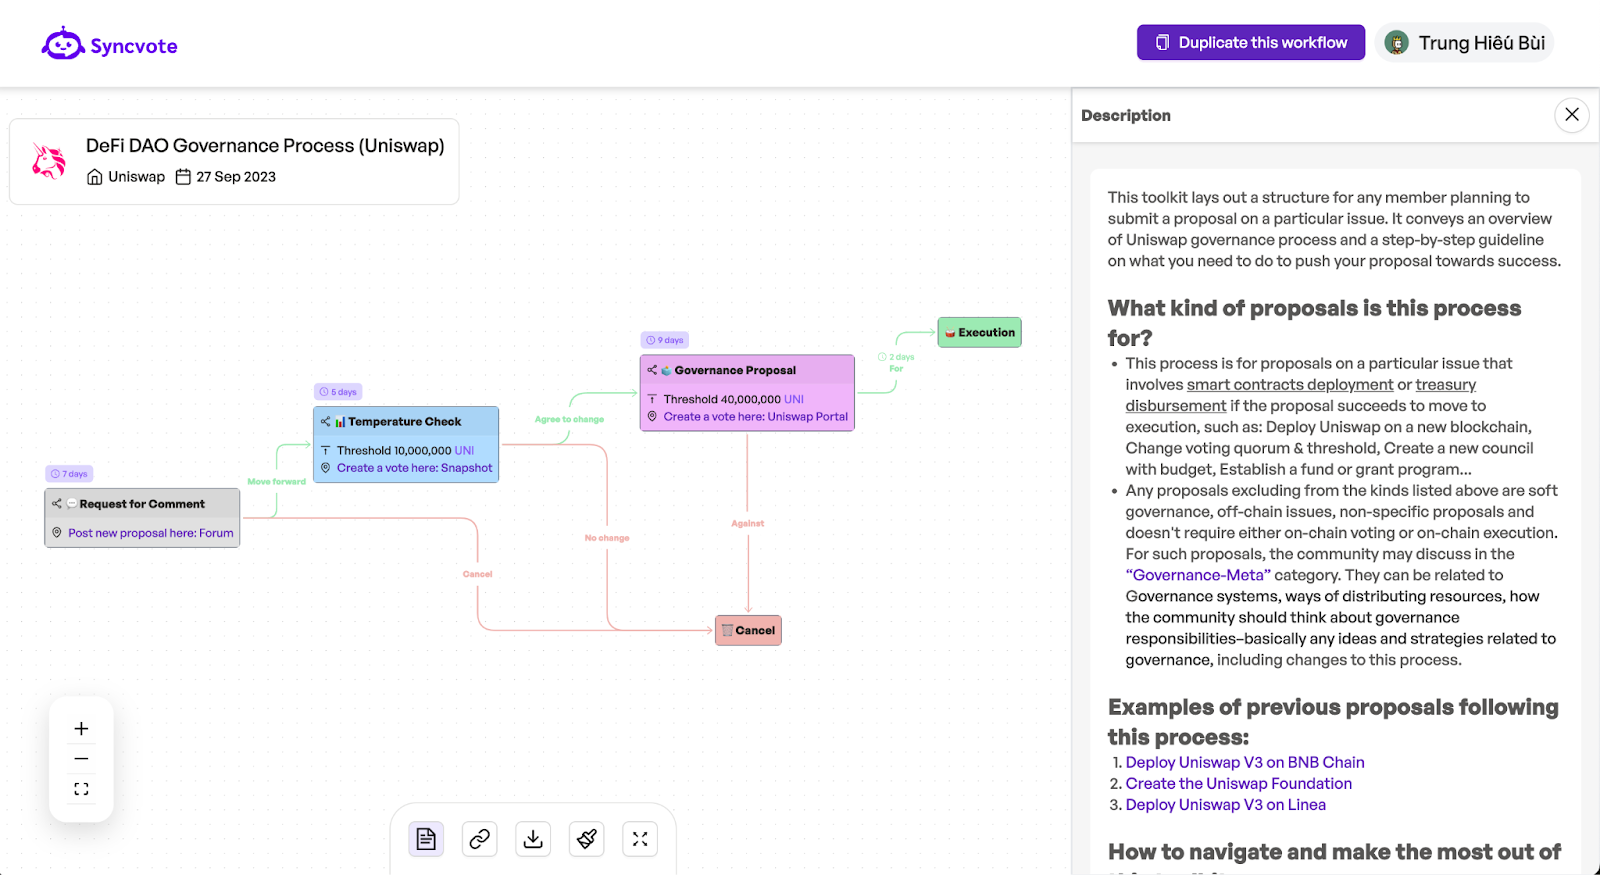Select the Temperature Check node title

tap(404, 422)
